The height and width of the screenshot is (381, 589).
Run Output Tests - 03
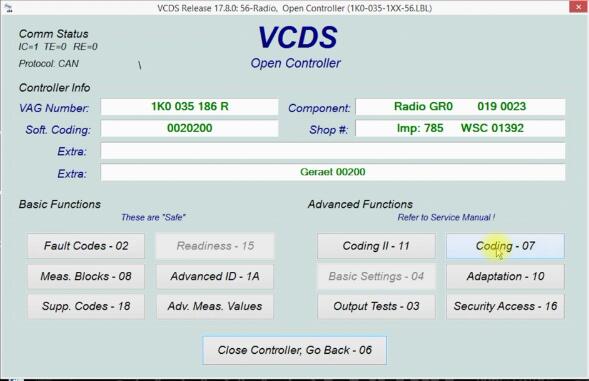376,307
